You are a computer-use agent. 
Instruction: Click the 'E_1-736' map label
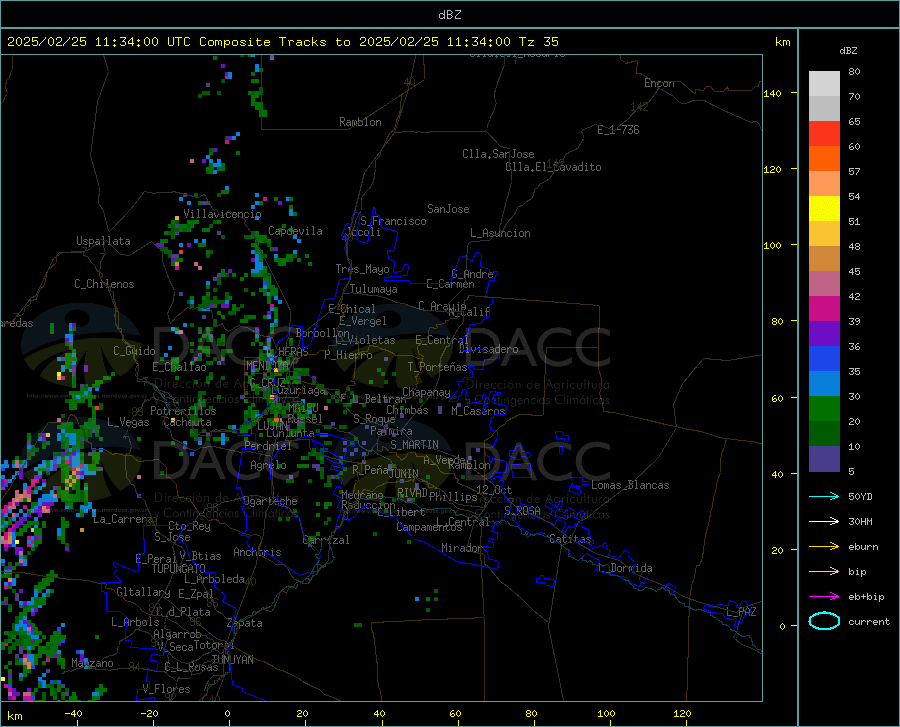[x=618, y=130]
